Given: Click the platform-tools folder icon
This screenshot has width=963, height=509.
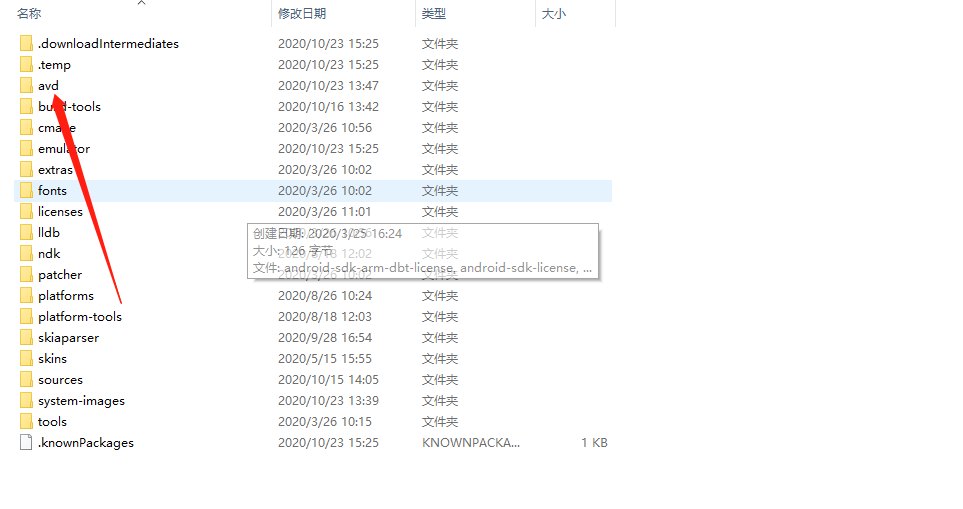Looking at the screenshot, I should tap(26, 317).
